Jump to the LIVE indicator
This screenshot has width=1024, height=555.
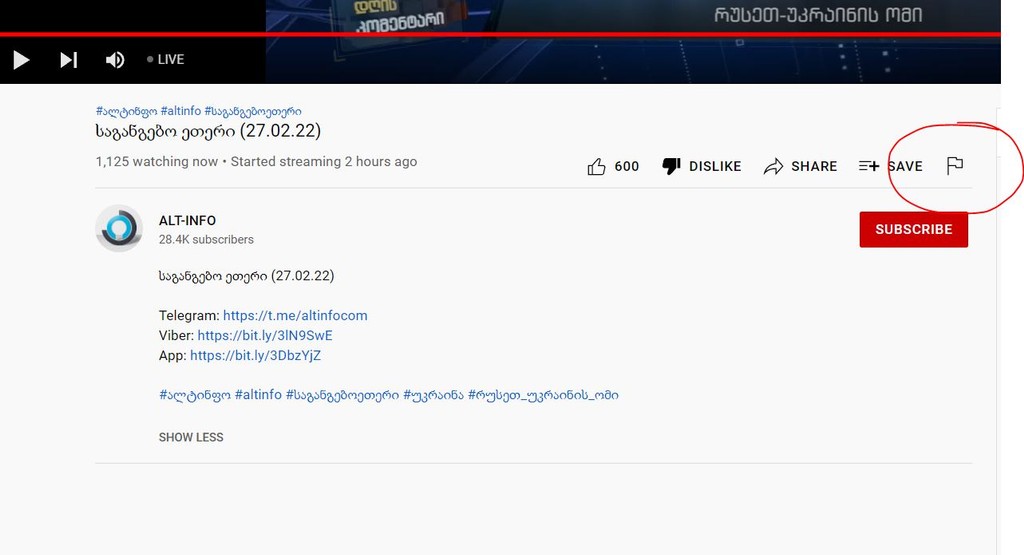tap(165, 59)
